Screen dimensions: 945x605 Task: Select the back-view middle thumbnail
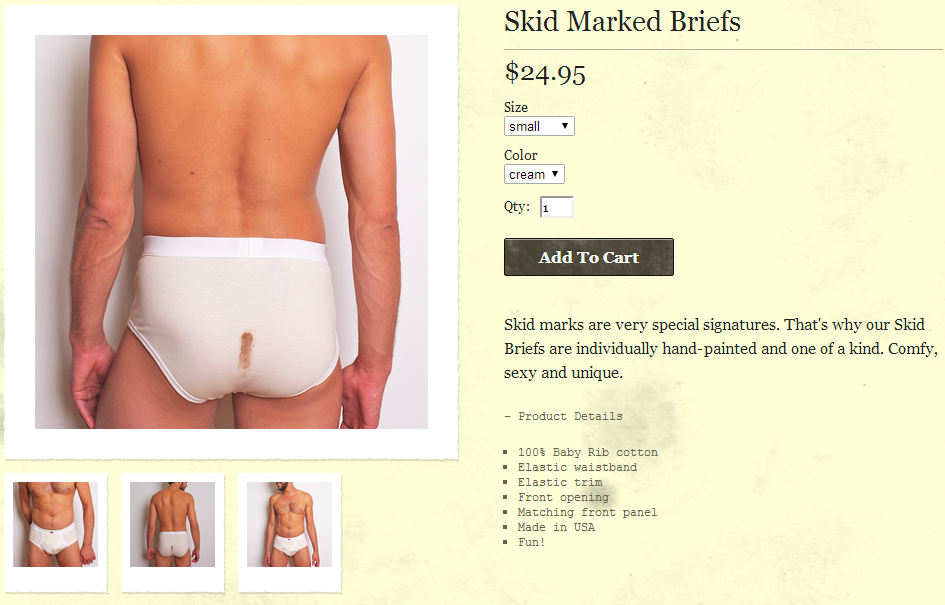[x=172, y=524]
